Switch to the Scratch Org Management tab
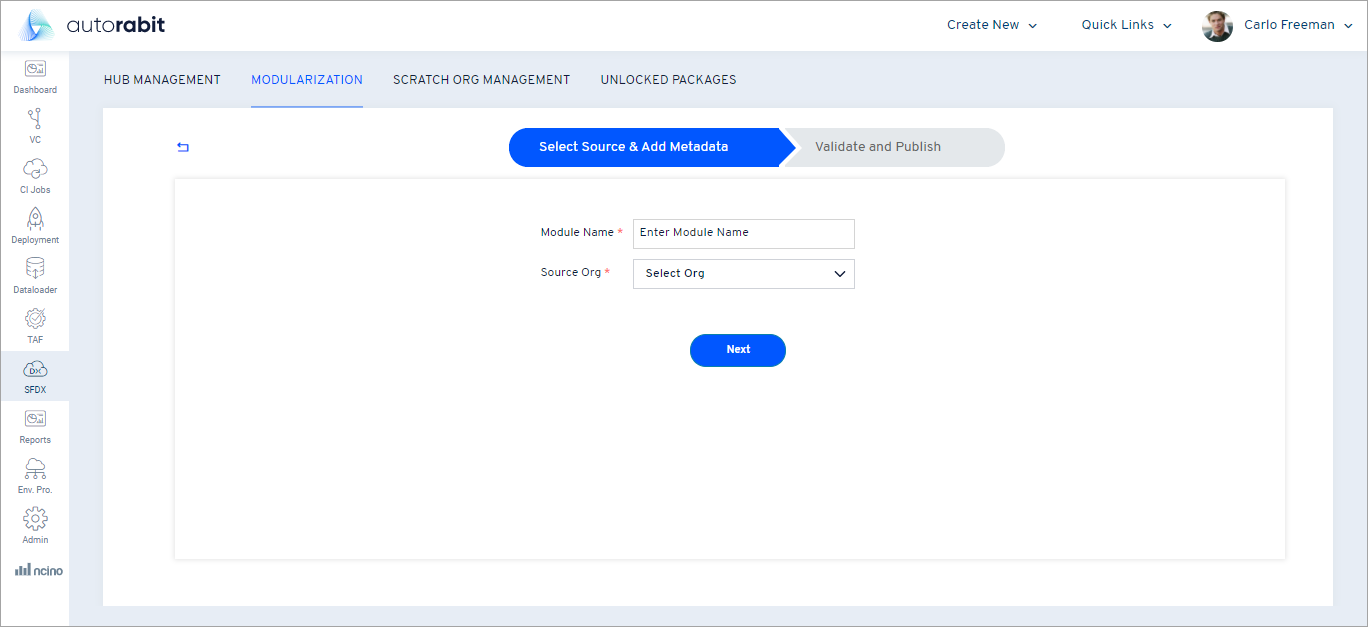The width and height of the screenshot is (1368, 627). pos(481,79)
